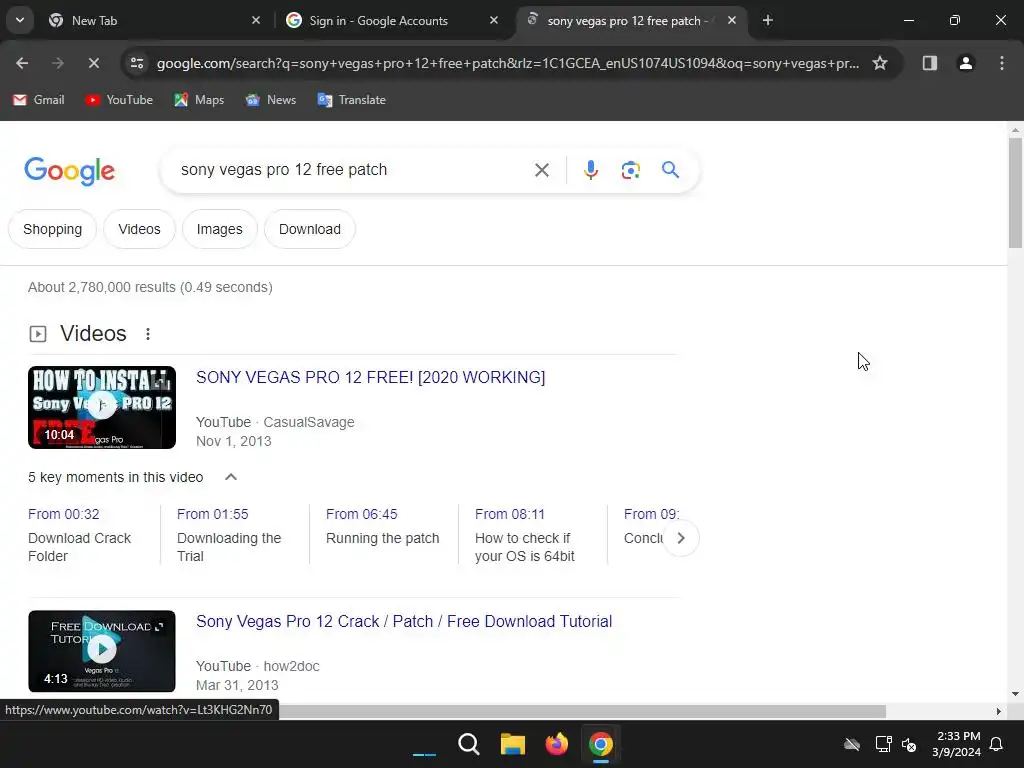Close the sony vegas search tab

[732, 21]
